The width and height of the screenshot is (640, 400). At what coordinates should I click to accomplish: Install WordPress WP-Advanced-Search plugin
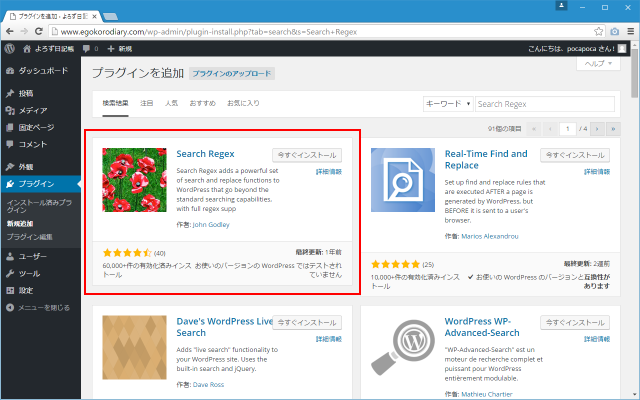point(575,322)
